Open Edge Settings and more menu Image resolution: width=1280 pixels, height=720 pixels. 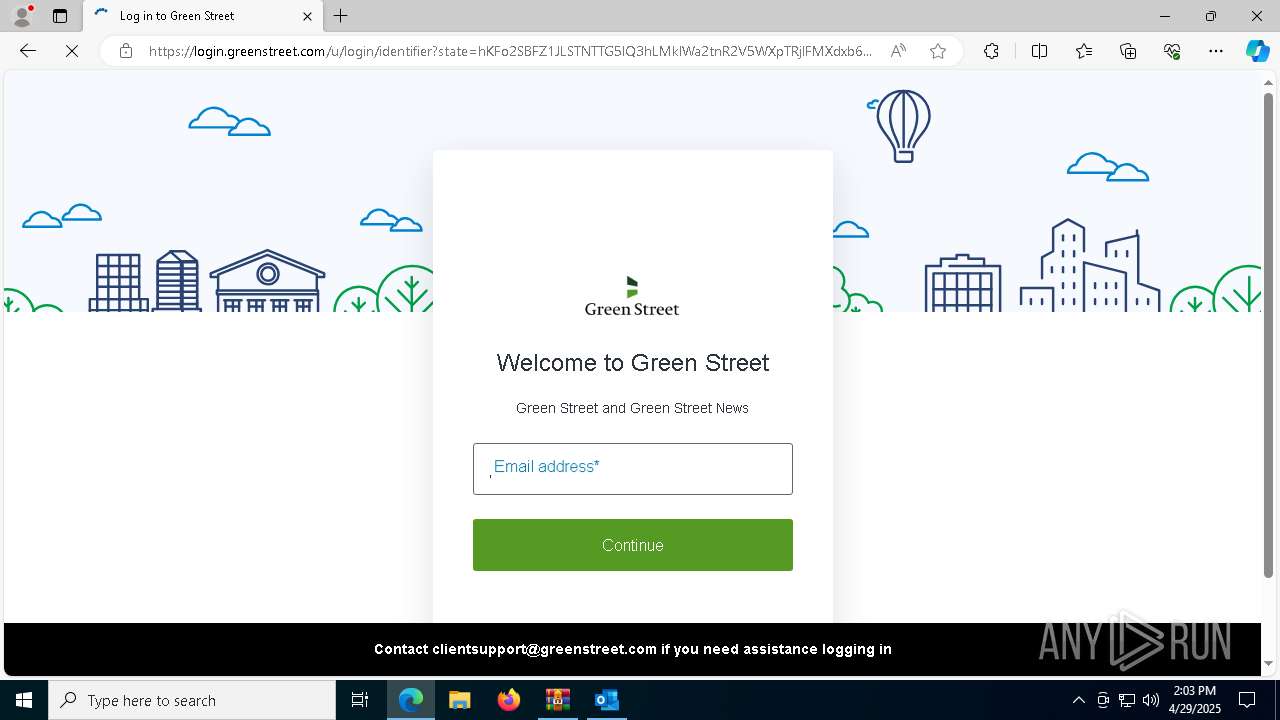click(x=1216, y=51)
